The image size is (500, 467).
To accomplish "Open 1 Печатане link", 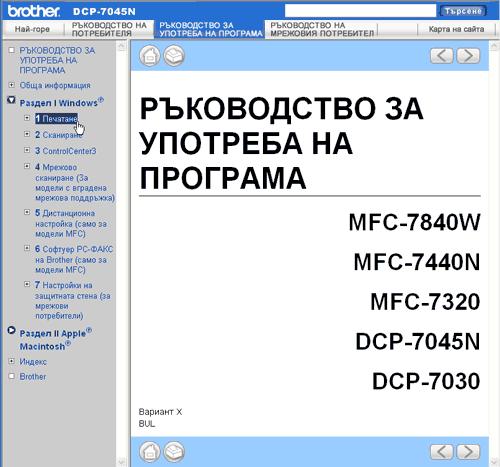I will pos(56,119).
